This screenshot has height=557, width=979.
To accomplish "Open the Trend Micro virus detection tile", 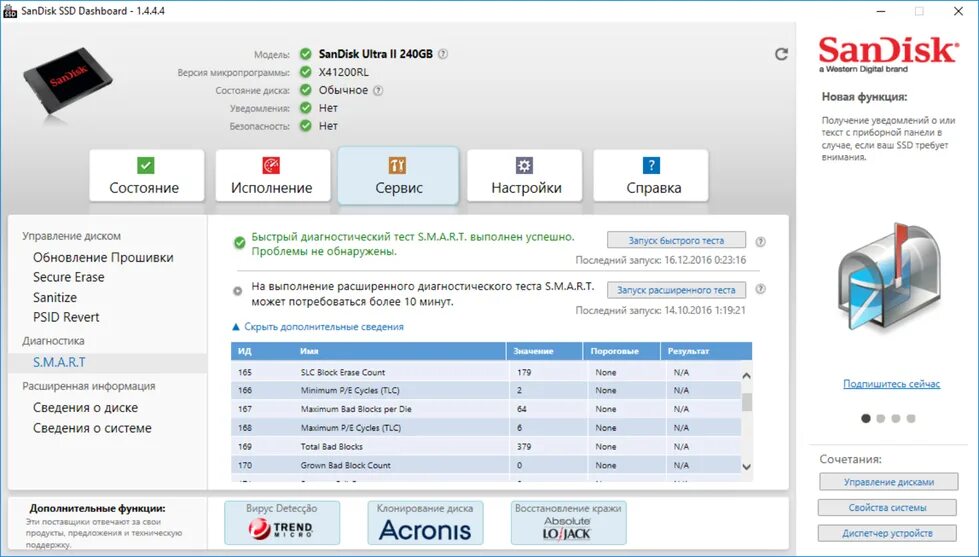I will 282,523.
